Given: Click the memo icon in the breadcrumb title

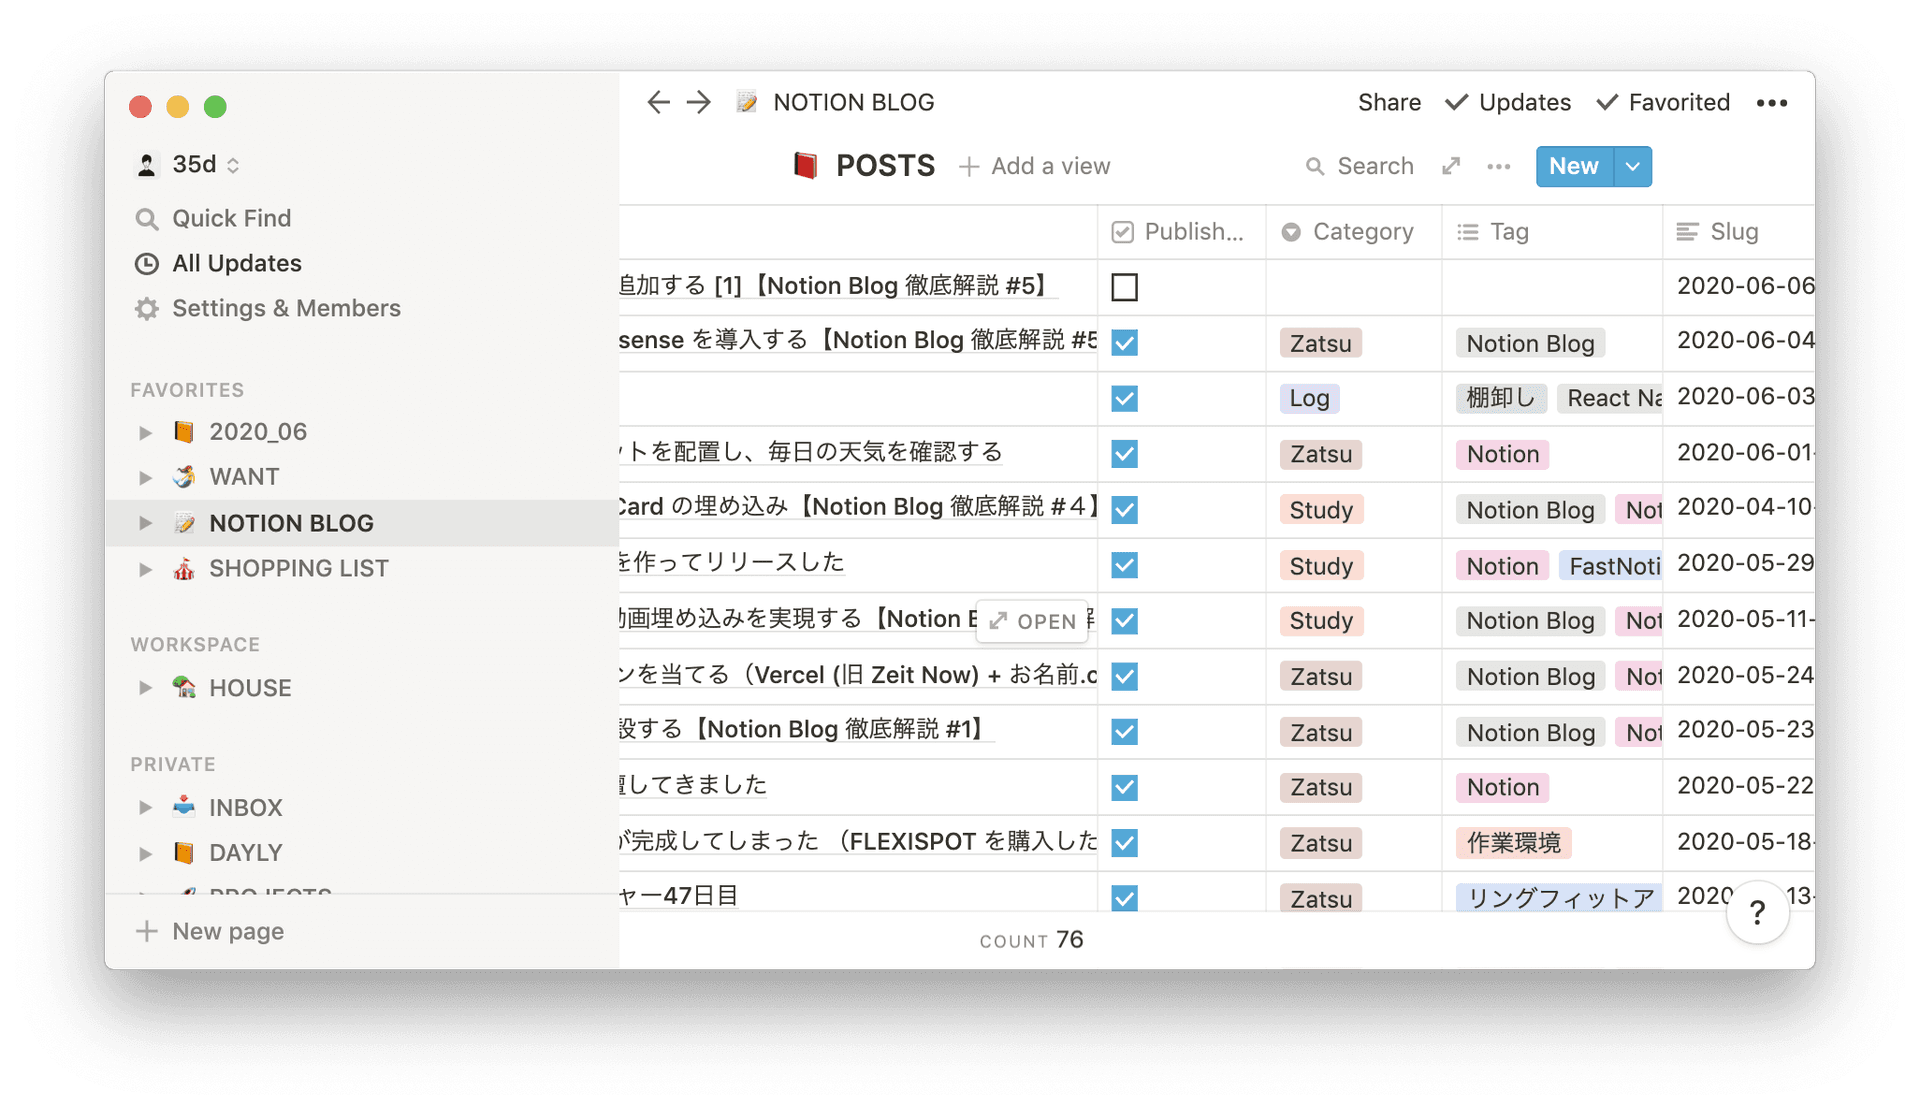Looking at the screenshot, I should [747, 102].
